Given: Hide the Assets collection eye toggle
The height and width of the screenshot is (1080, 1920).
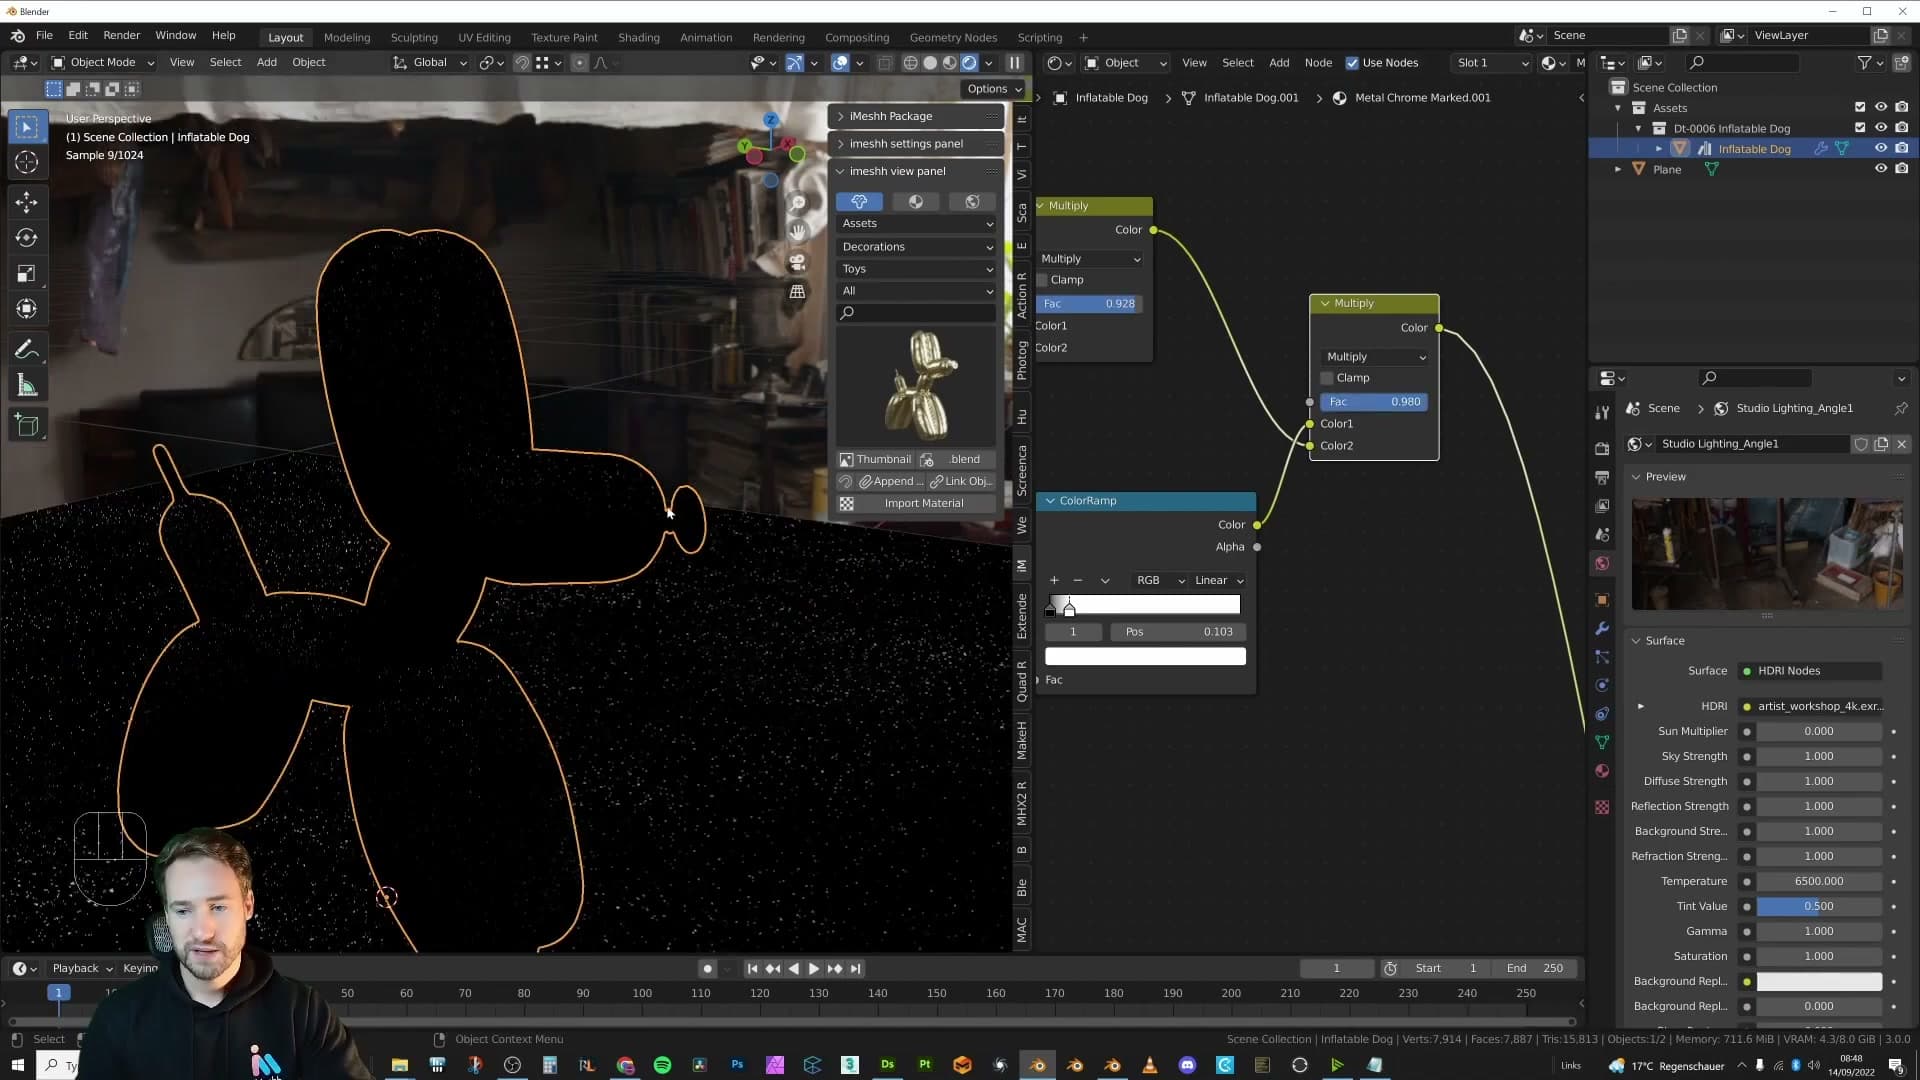Looking at the screenshot, I should point(1880,107).
